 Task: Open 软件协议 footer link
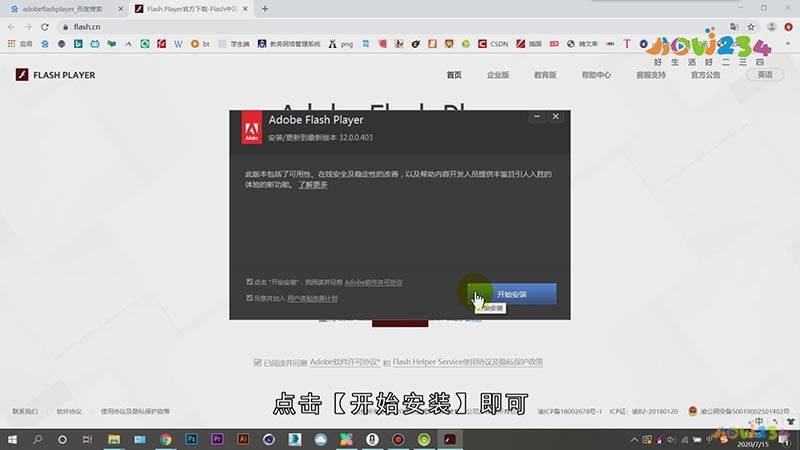tap(69, 411)
